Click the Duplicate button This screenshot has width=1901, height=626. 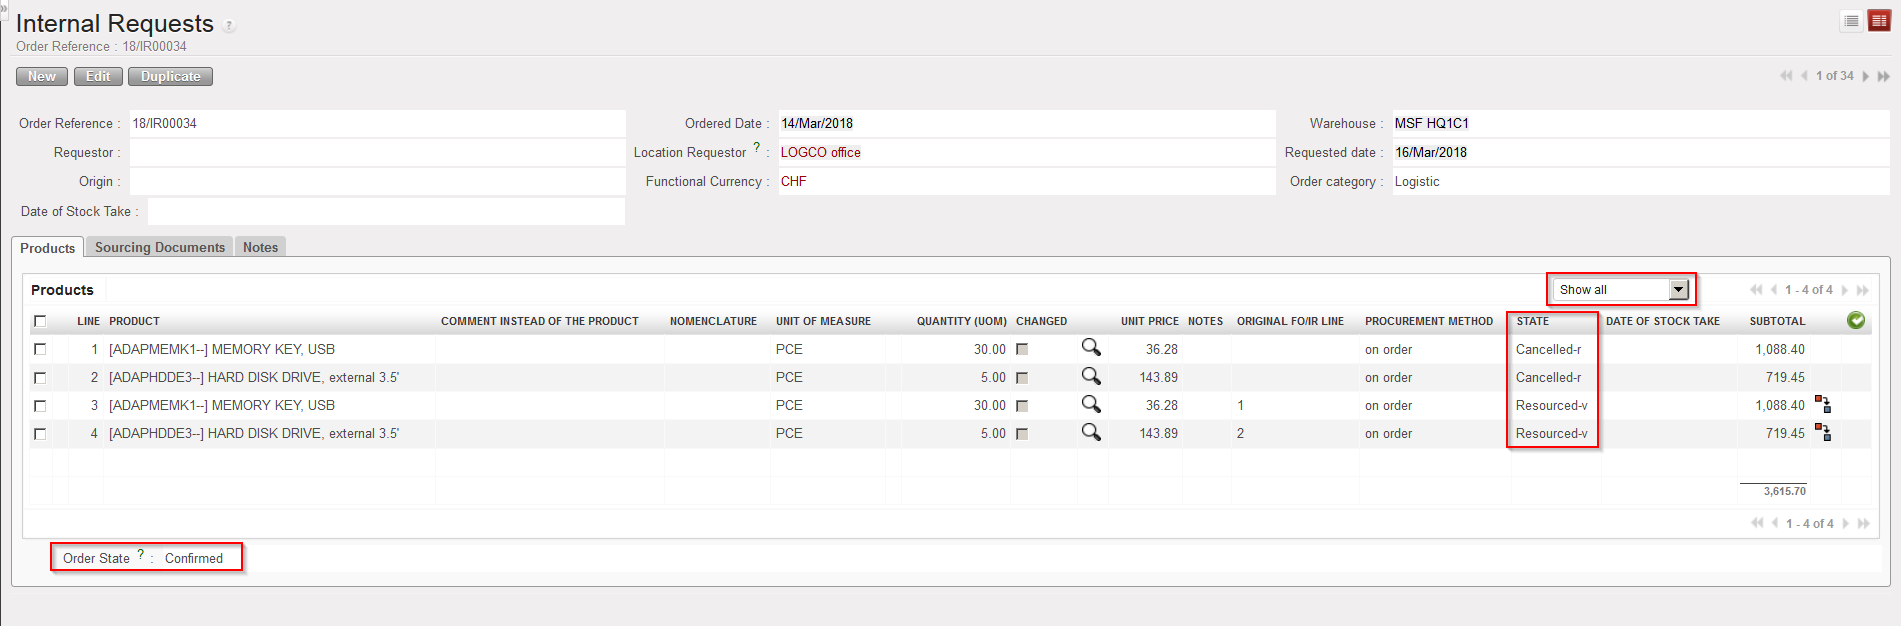(x=170, y=76)
